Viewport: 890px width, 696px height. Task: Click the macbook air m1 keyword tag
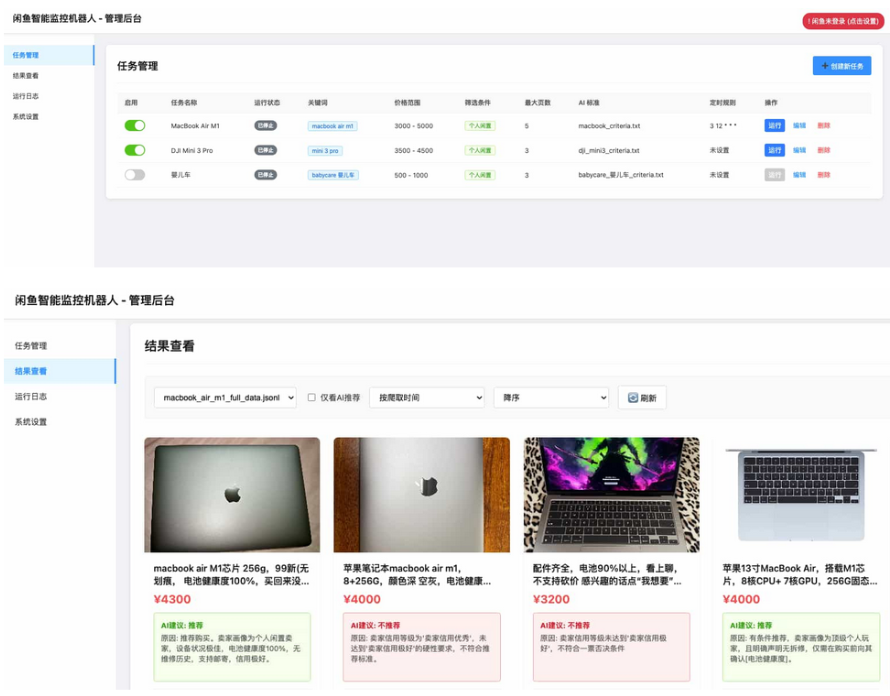point(332,126)
